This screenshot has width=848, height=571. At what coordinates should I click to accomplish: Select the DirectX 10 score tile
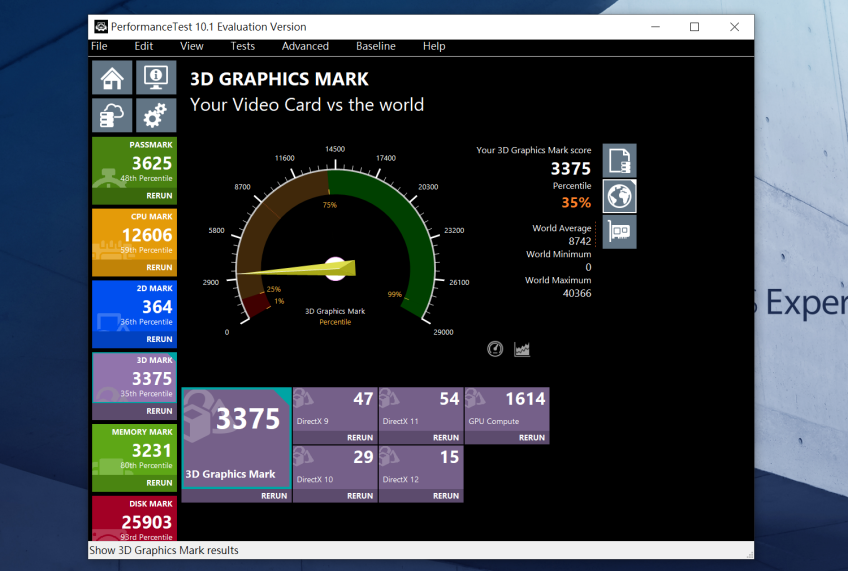point(335,468)
